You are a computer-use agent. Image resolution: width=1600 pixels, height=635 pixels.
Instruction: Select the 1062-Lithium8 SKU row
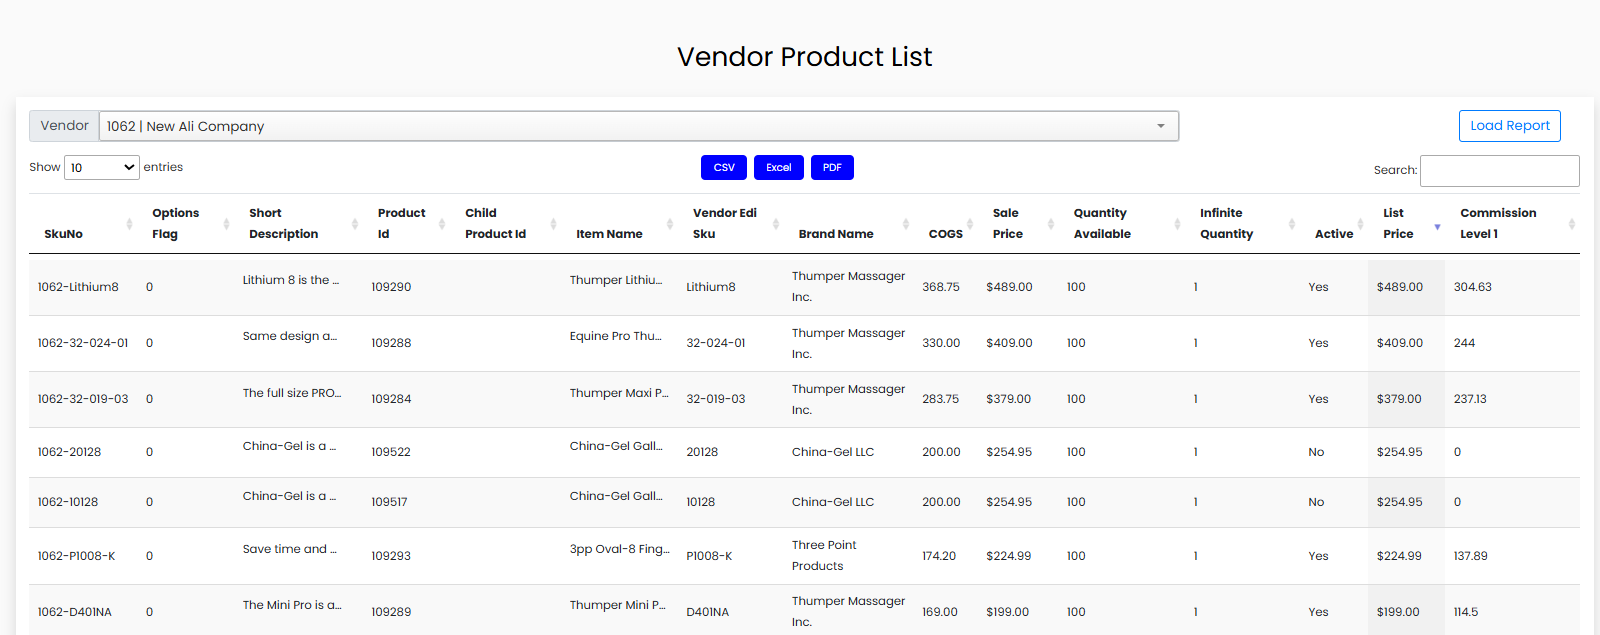[78, 287]
